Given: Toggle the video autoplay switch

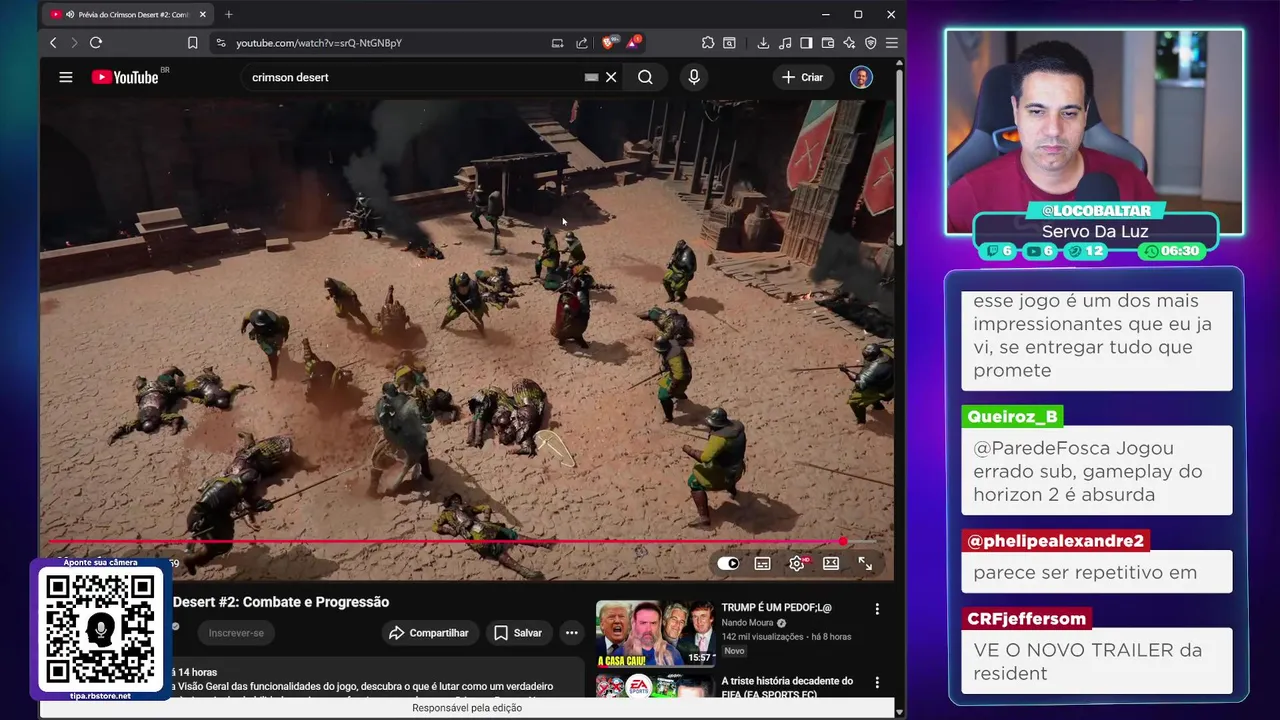Looking at the screenshot, I should [728, 563].
